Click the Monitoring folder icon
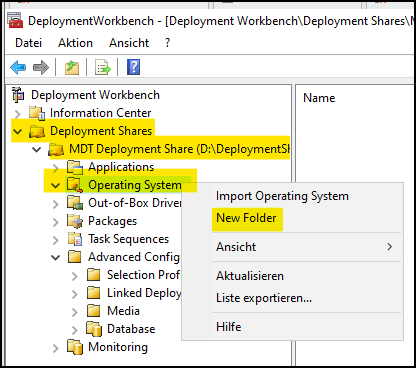Viewport: 416px width, 368px height. pos(75,347)
